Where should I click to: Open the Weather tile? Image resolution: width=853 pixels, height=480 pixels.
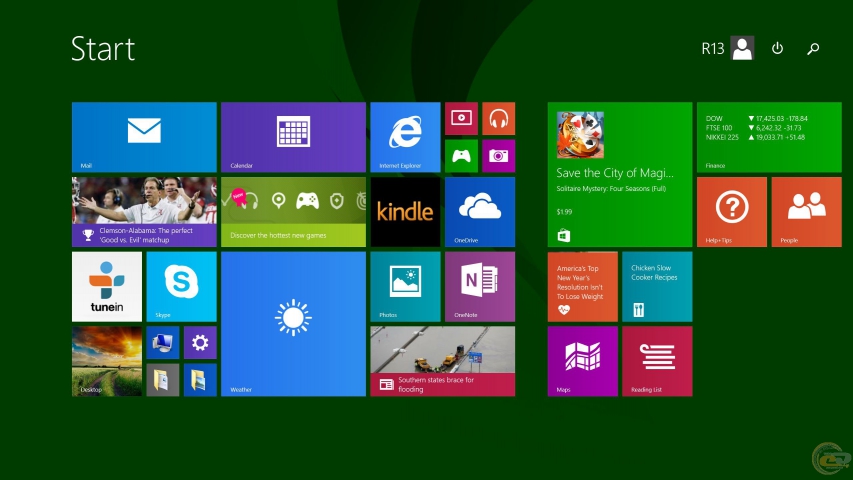[x=293, y=324]
